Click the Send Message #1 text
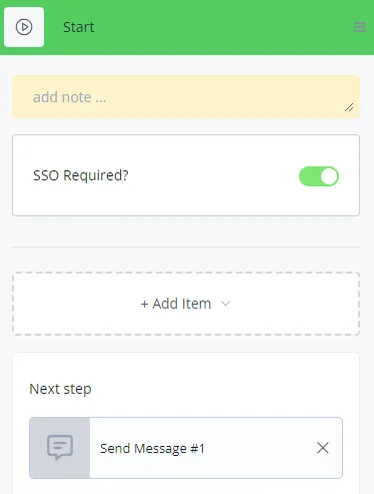Viewport: 374px width, 494px height. (152, 448)
